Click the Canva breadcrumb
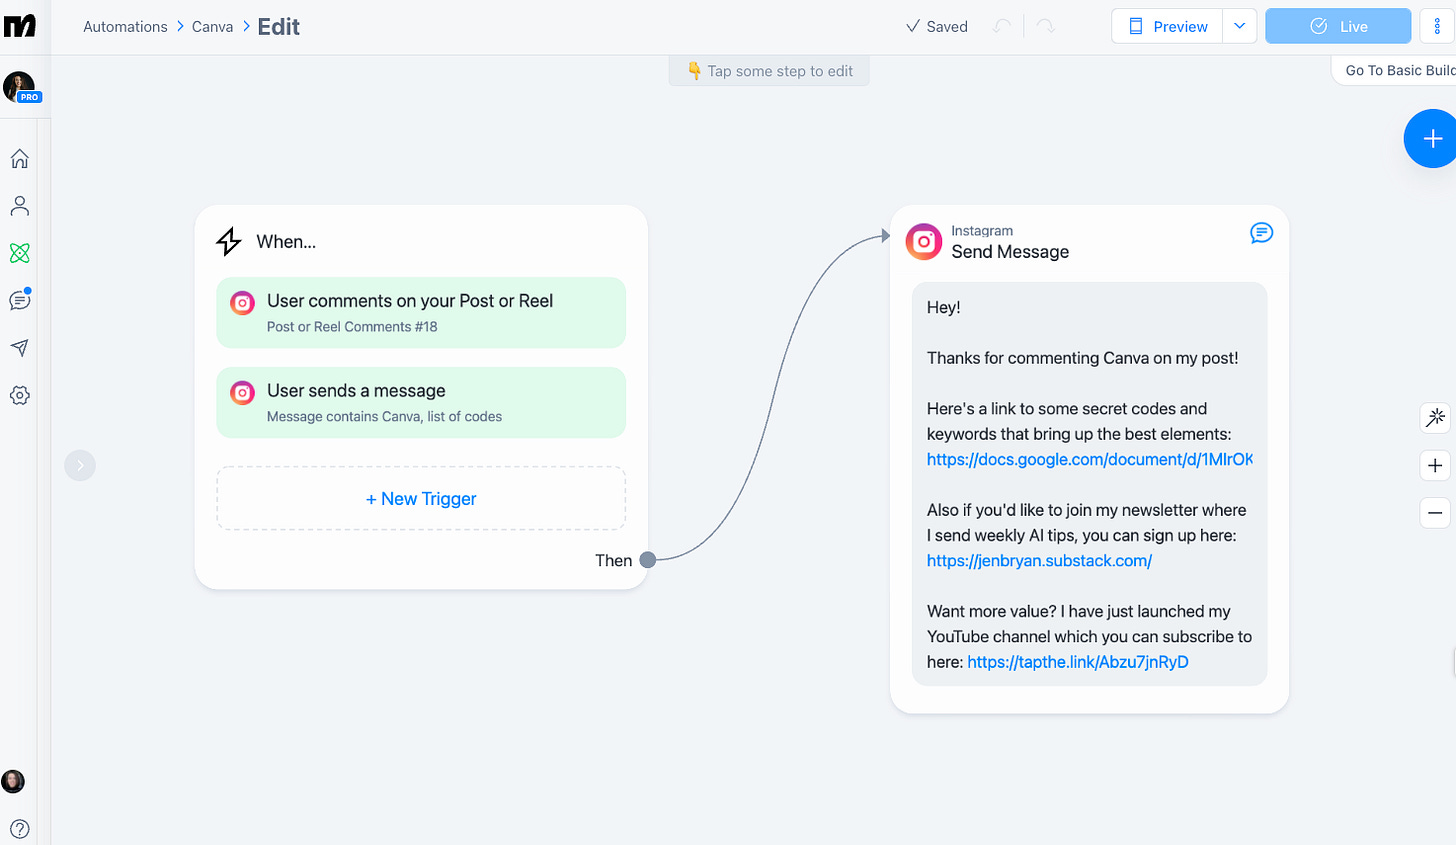This screenshot has height=845, width=1456. [x=212, y=27]
